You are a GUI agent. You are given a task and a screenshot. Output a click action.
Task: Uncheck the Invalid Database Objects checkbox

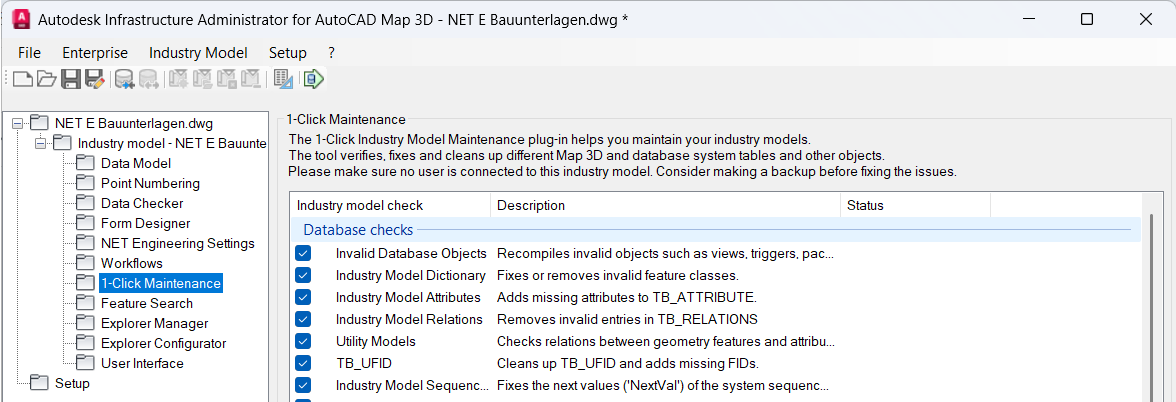[304, 254]
